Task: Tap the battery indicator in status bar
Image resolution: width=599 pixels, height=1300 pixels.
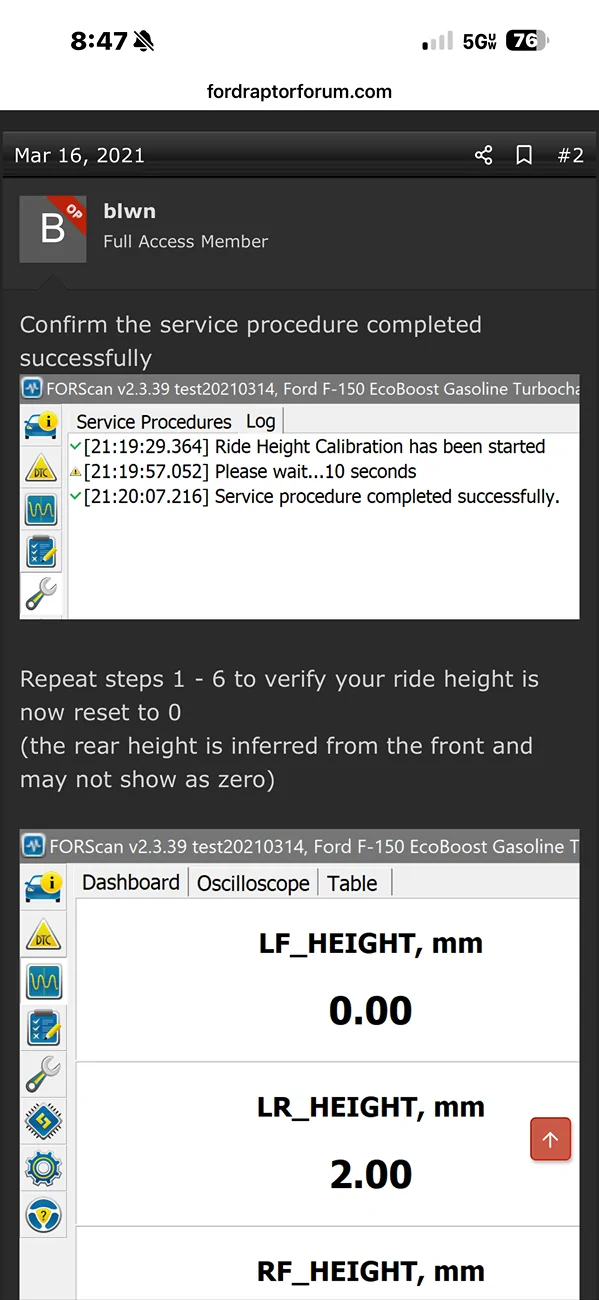Action: point(527,41)
